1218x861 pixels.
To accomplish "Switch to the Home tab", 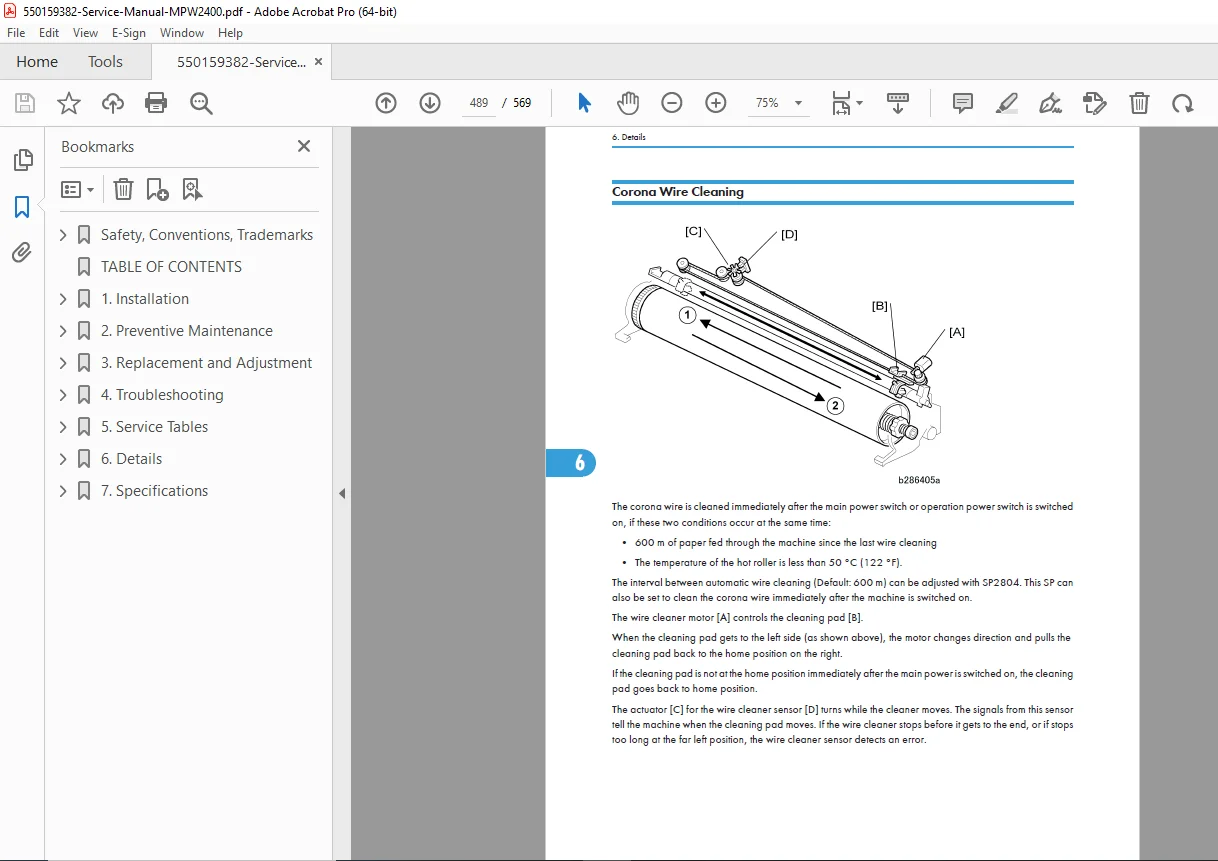I will tap(37, 62).
